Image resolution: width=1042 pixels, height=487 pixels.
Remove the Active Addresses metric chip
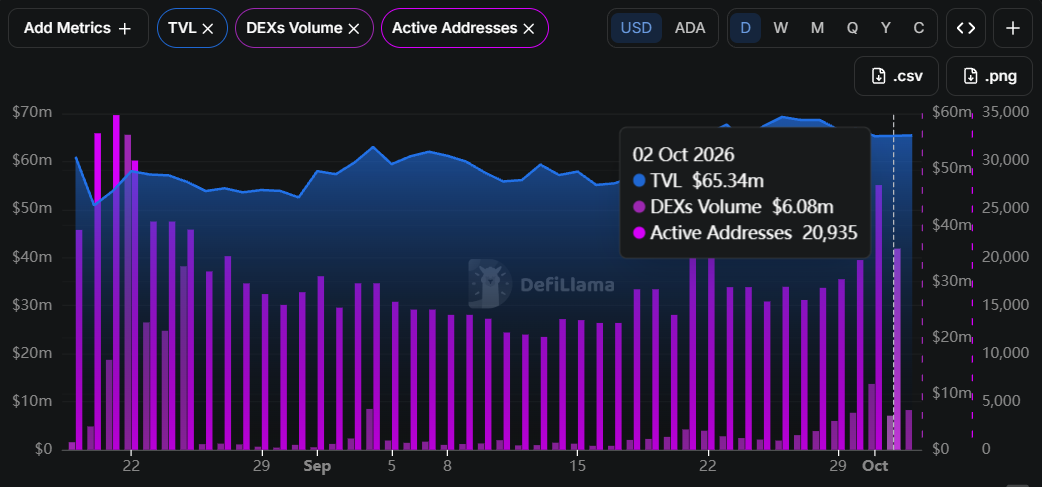[529, 28]
